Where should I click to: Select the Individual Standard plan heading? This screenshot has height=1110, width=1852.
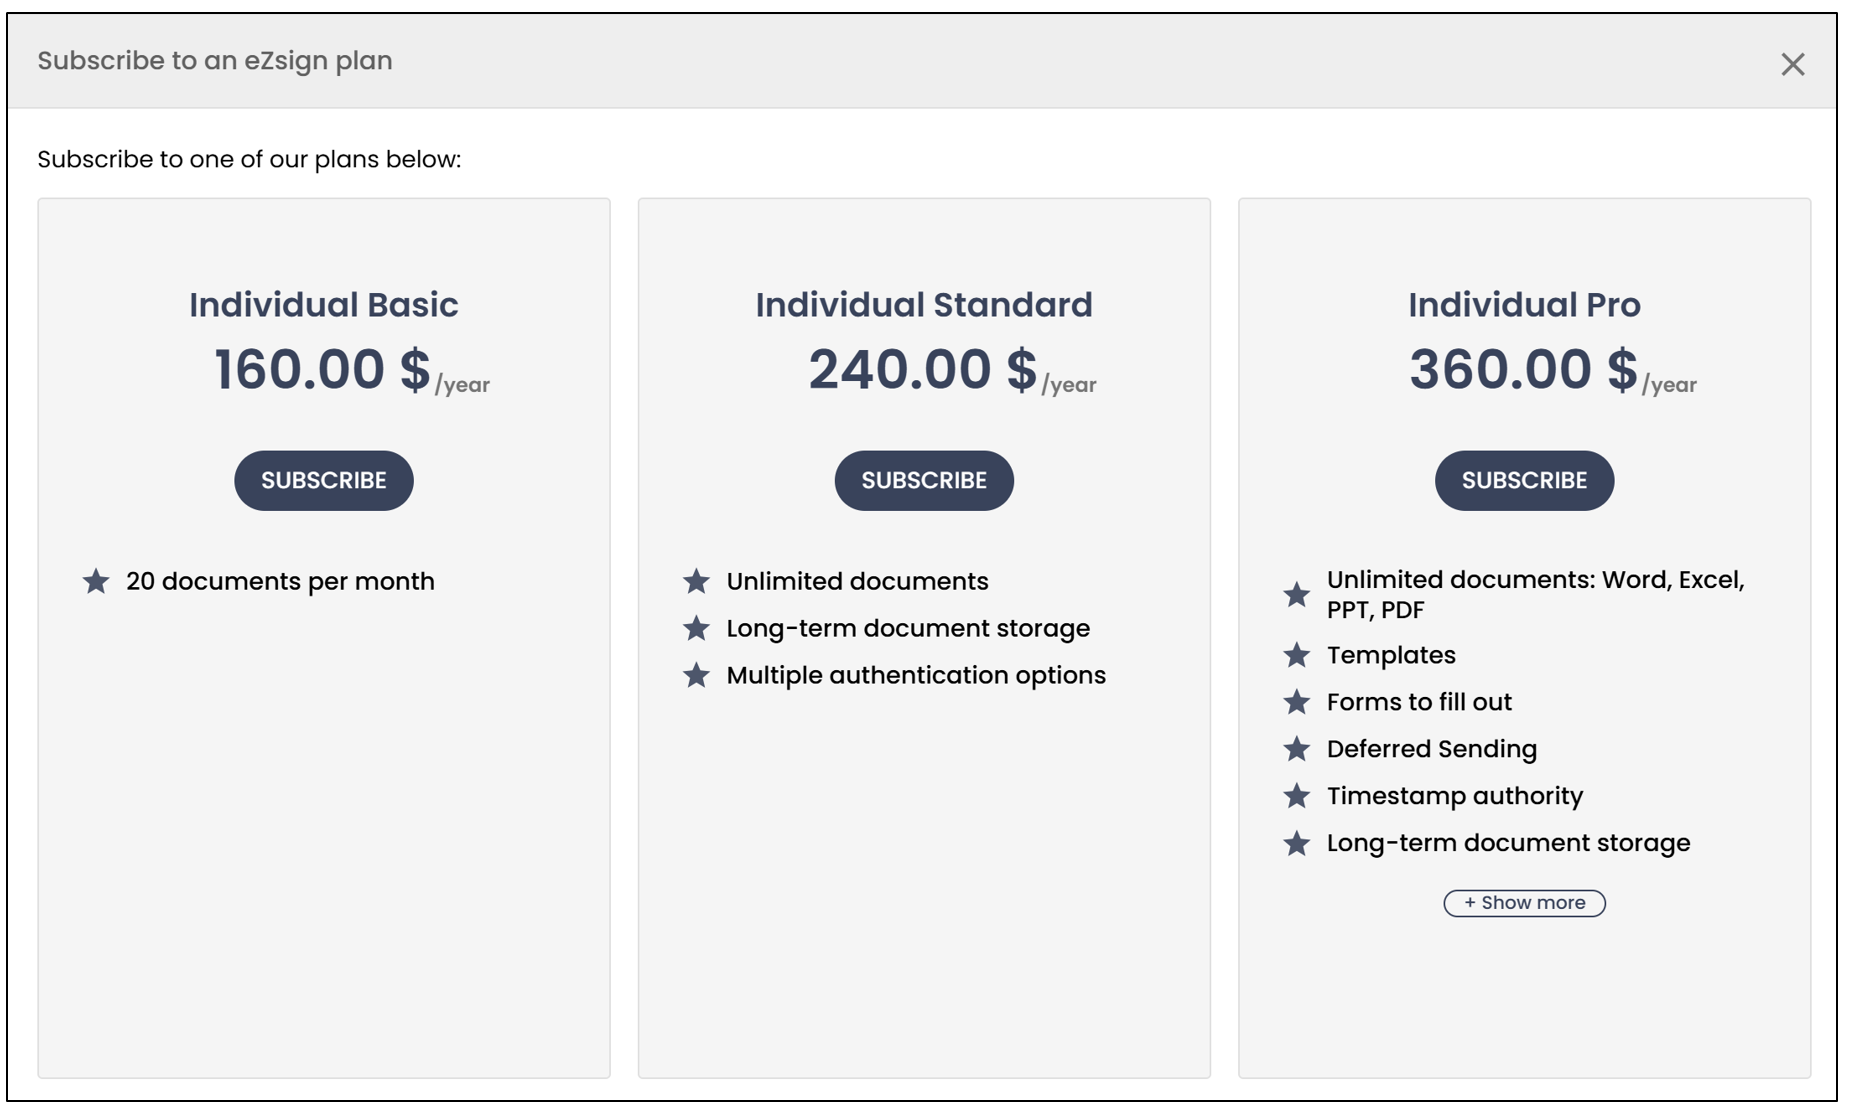click(924, 305)
